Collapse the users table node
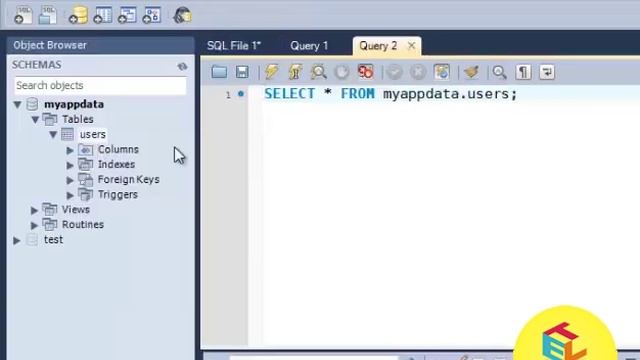 (53, 135)
